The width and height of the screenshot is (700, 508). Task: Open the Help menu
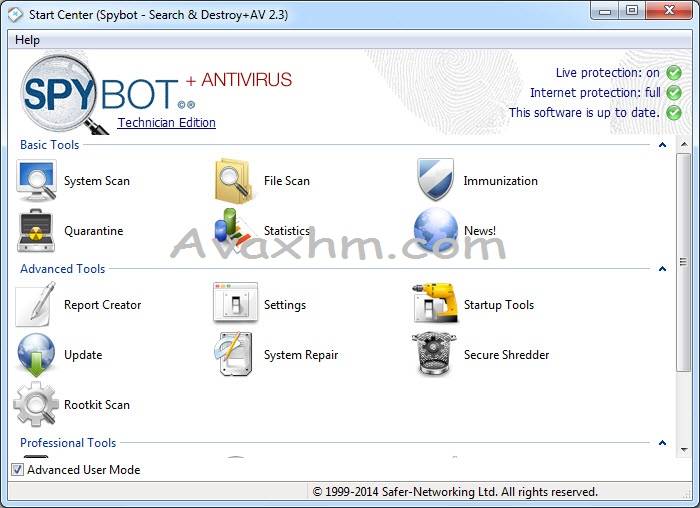pyautogui.click(x=27, y=40)
